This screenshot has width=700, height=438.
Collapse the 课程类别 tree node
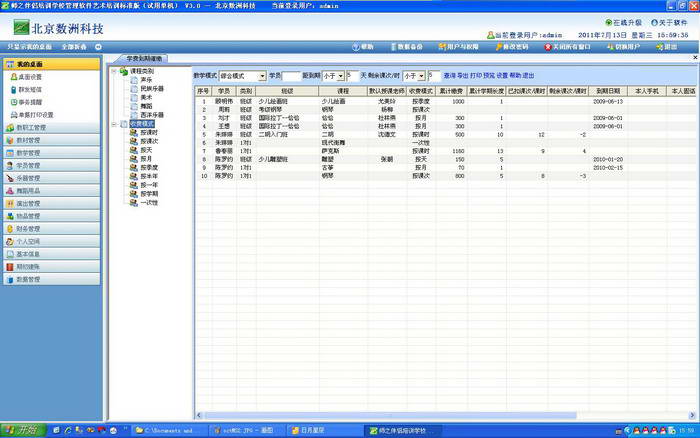pos(114,71)
